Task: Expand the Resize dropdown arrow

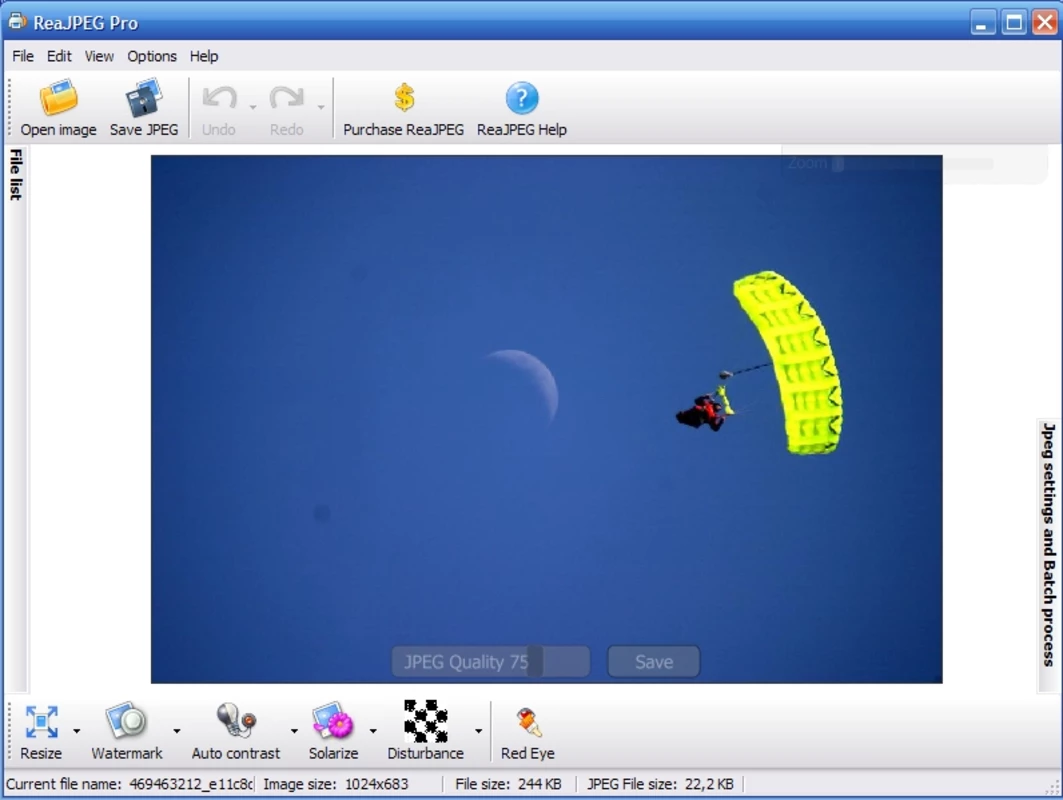Action: (x=76, y=731)
